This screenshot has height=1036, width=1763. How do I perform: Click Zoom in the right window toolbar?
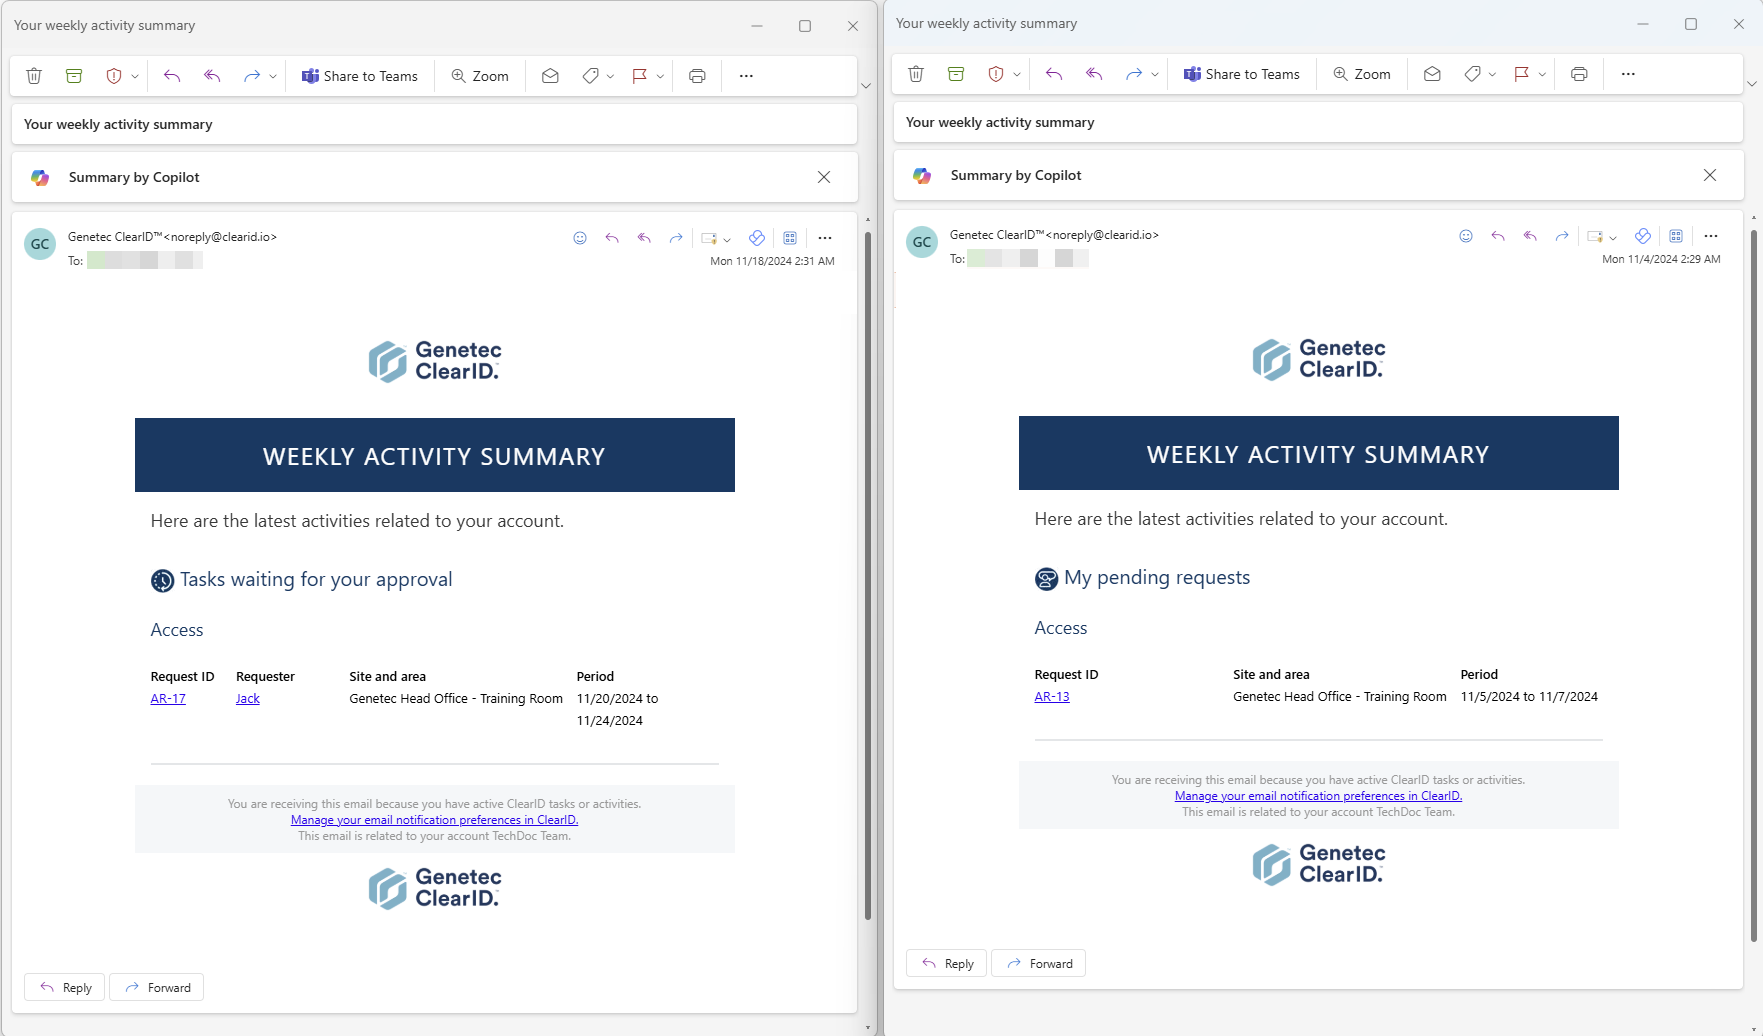tap(1362, 74)
